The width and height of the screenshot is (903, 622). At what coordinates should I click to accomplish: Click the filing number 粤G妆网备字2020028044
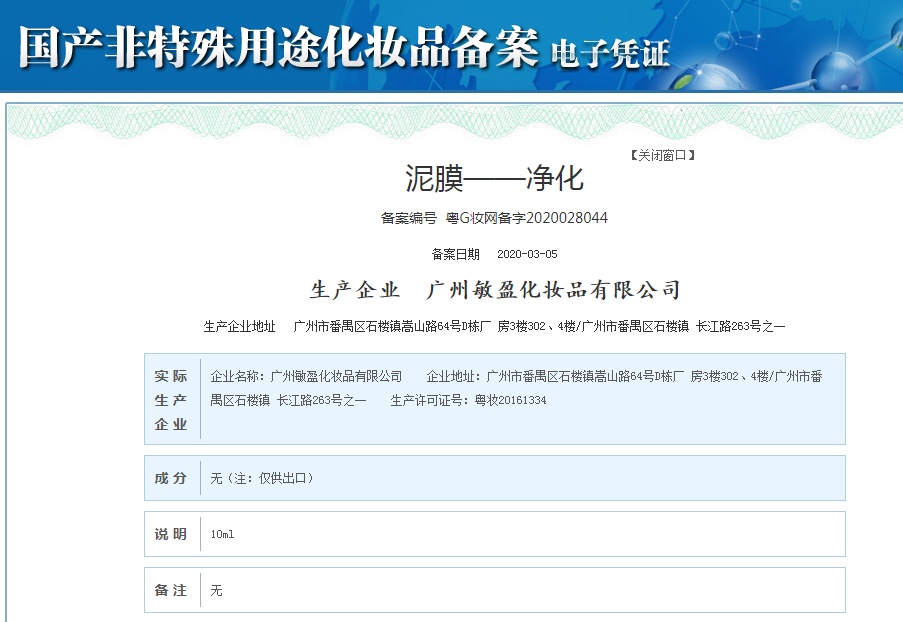526,218
